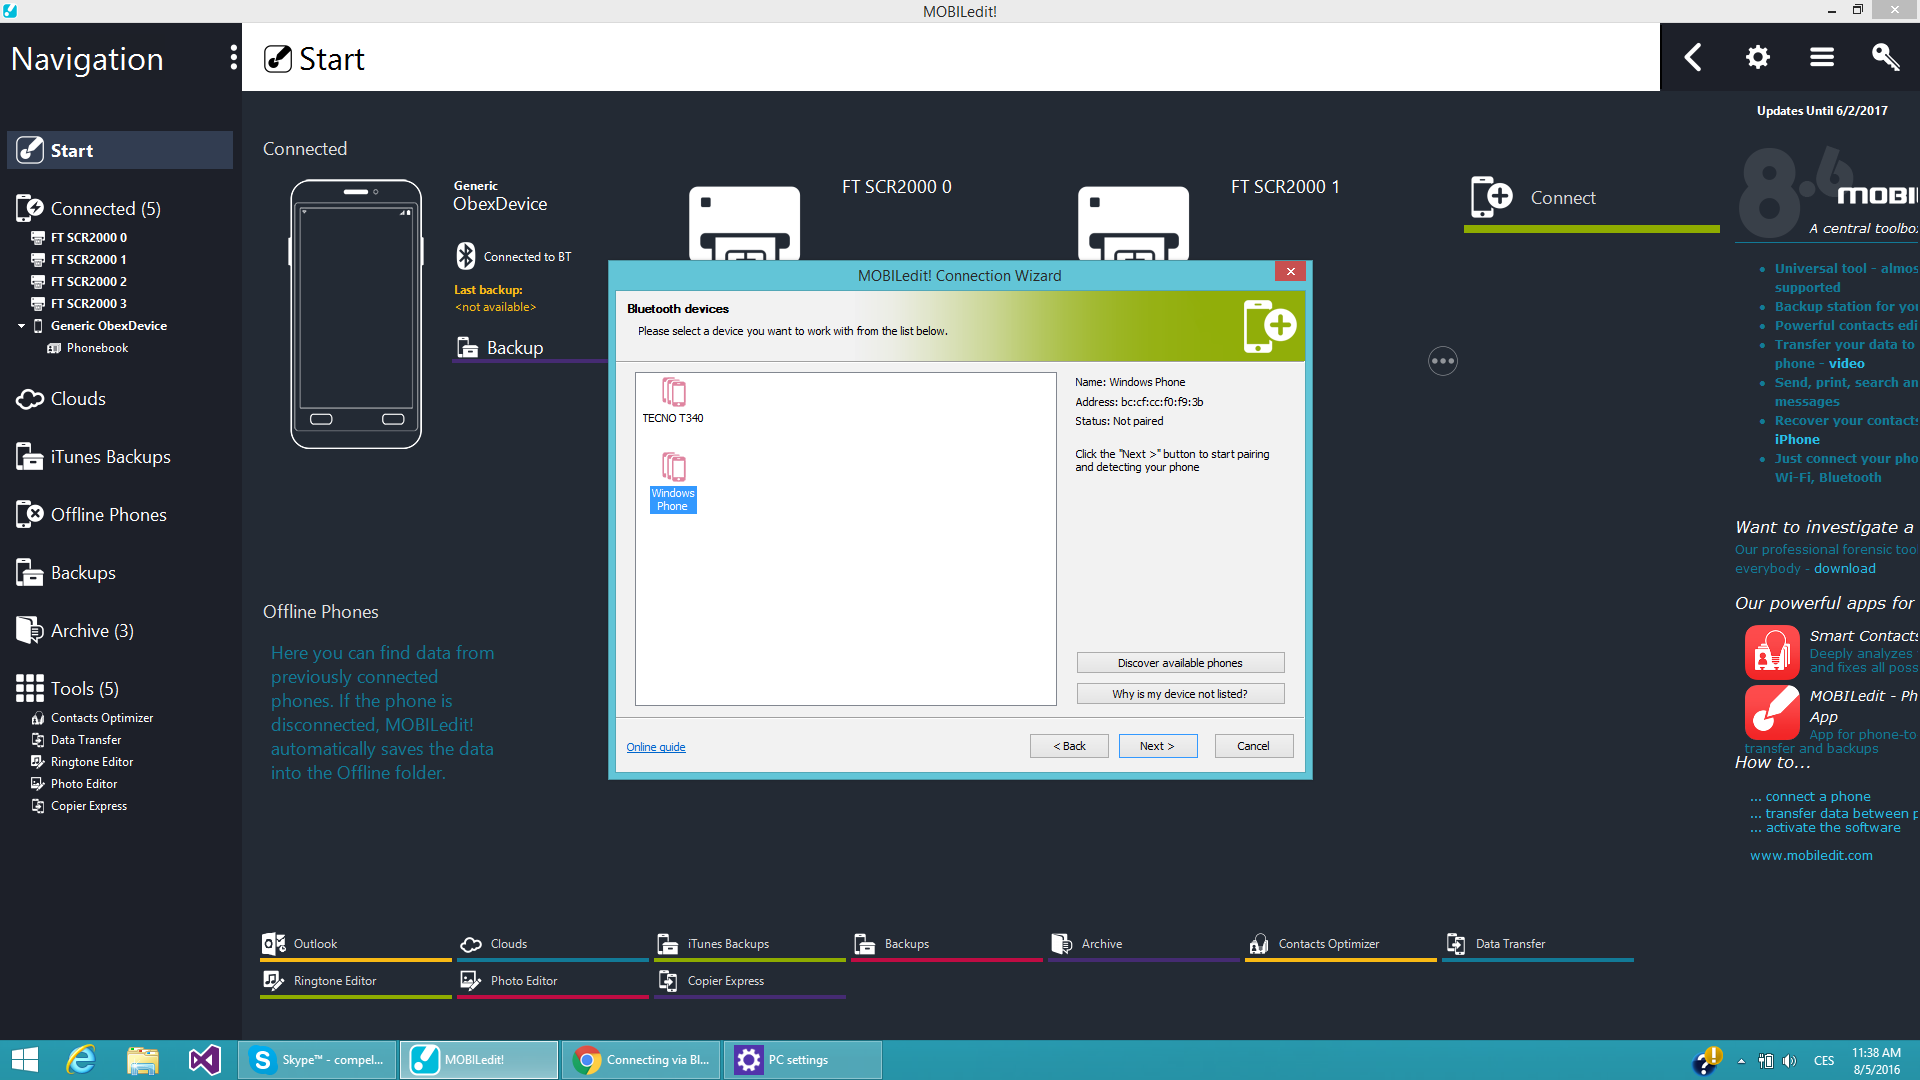The height and width of the screenshot is (1080, 1920).
Task: Collapse the Generic ObexDevice tree node
Action: tap(21, 326)
